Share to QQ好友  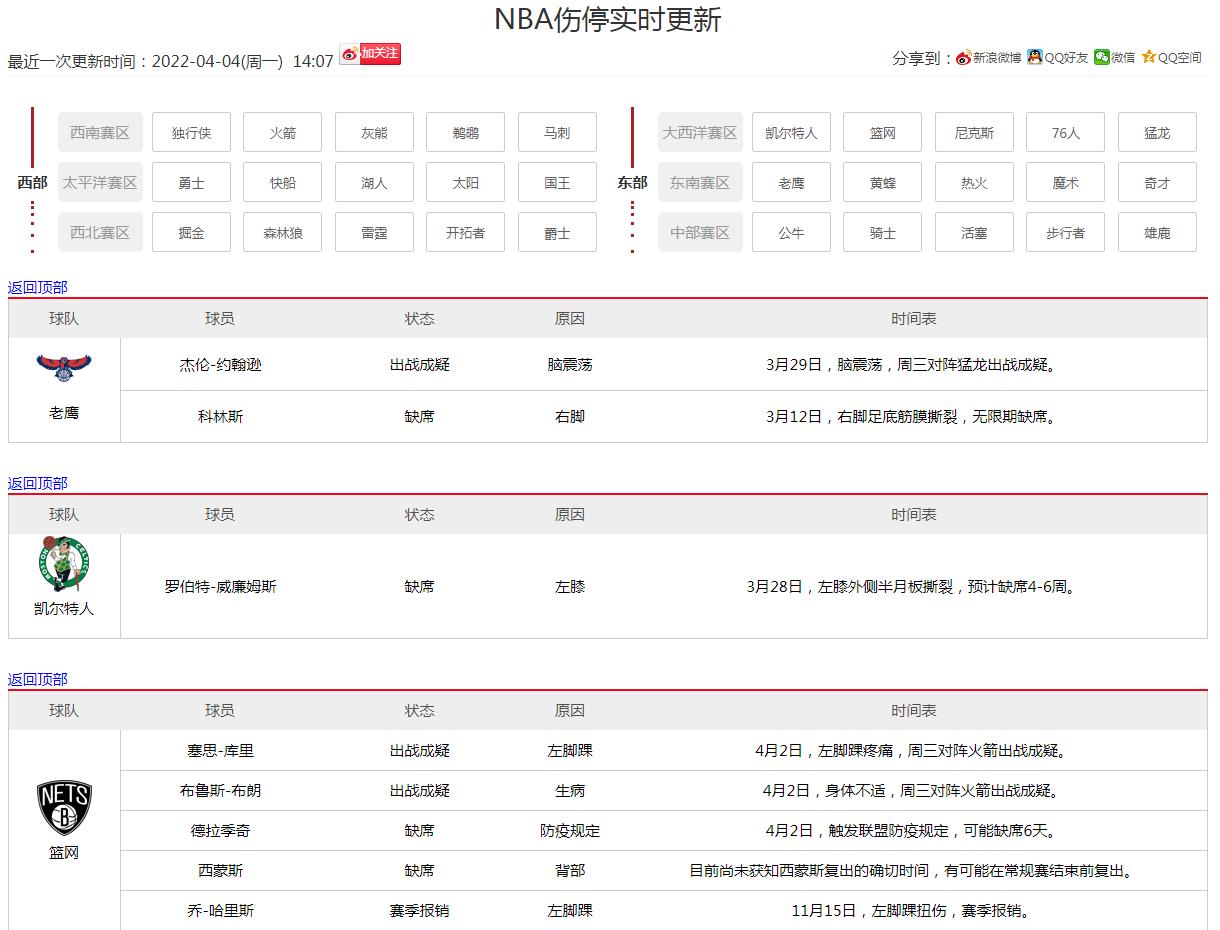point(1057,58)
